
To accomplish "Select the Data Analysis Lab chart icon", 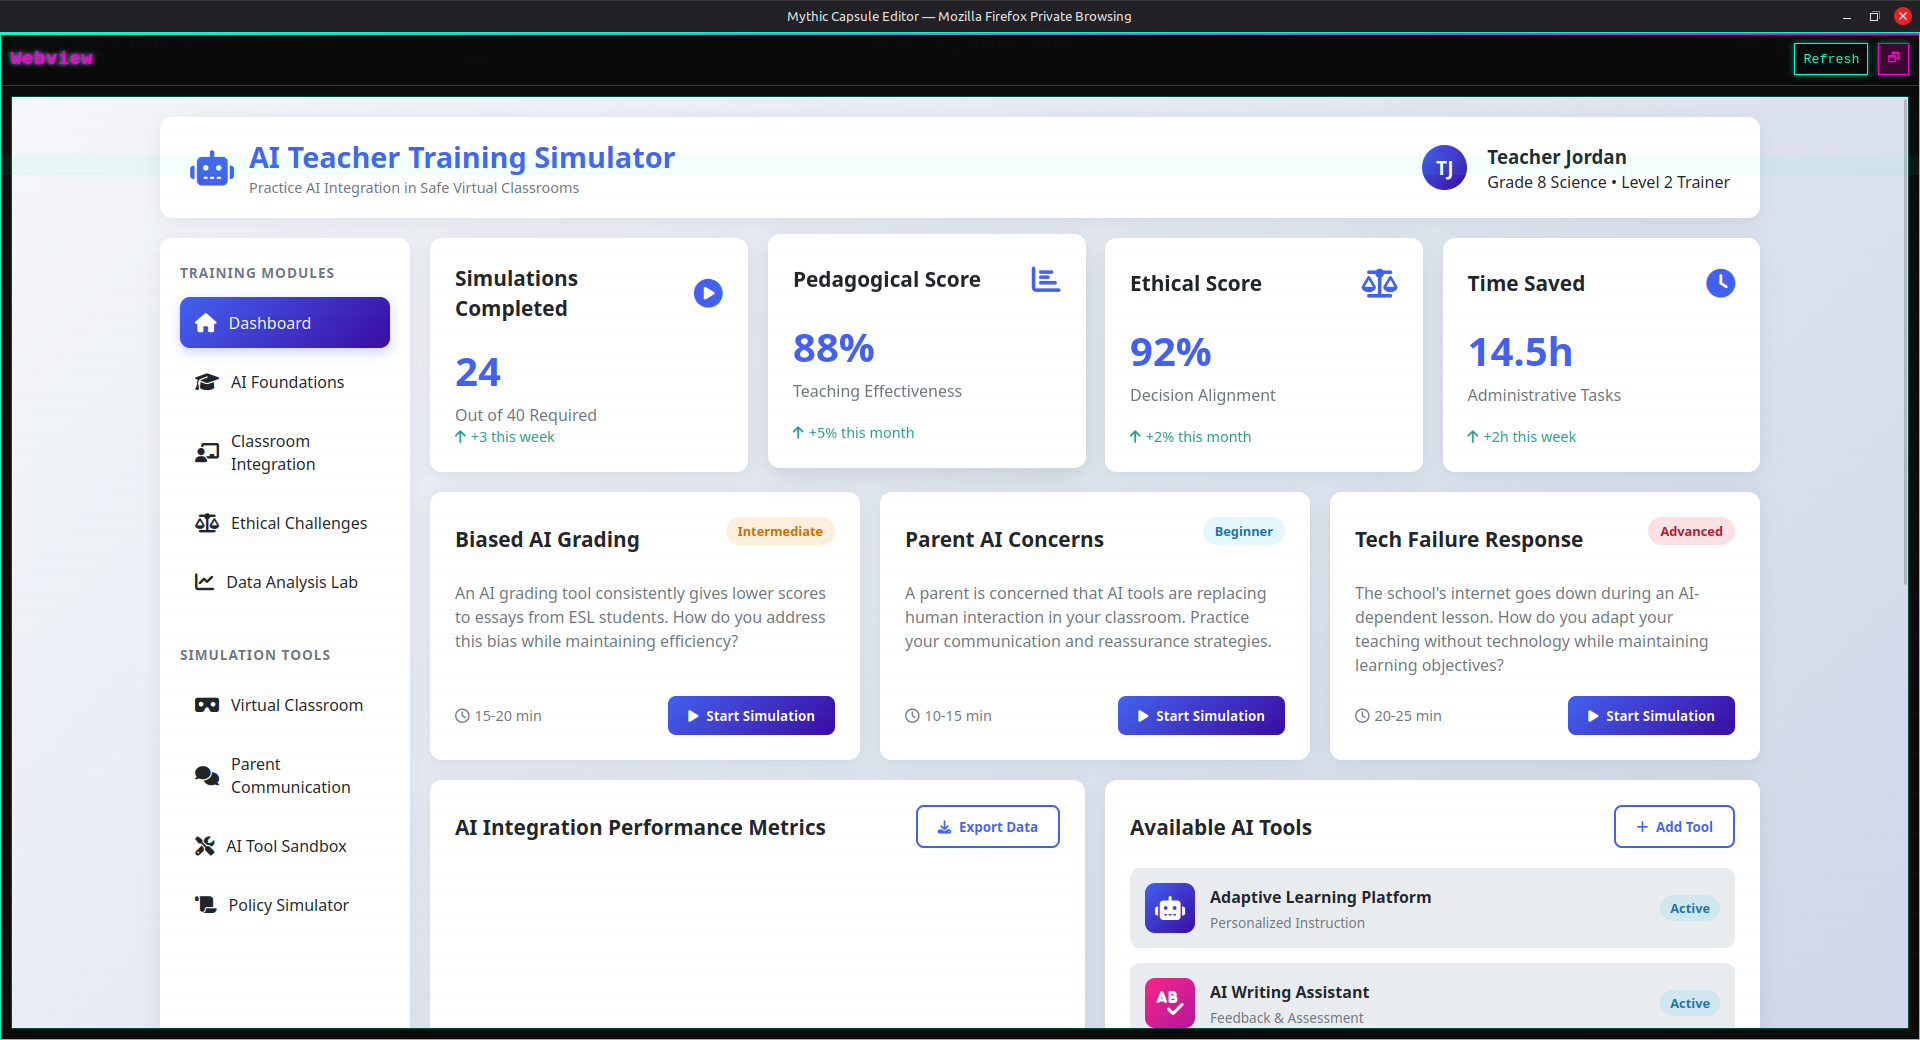I will click(206, 581).
